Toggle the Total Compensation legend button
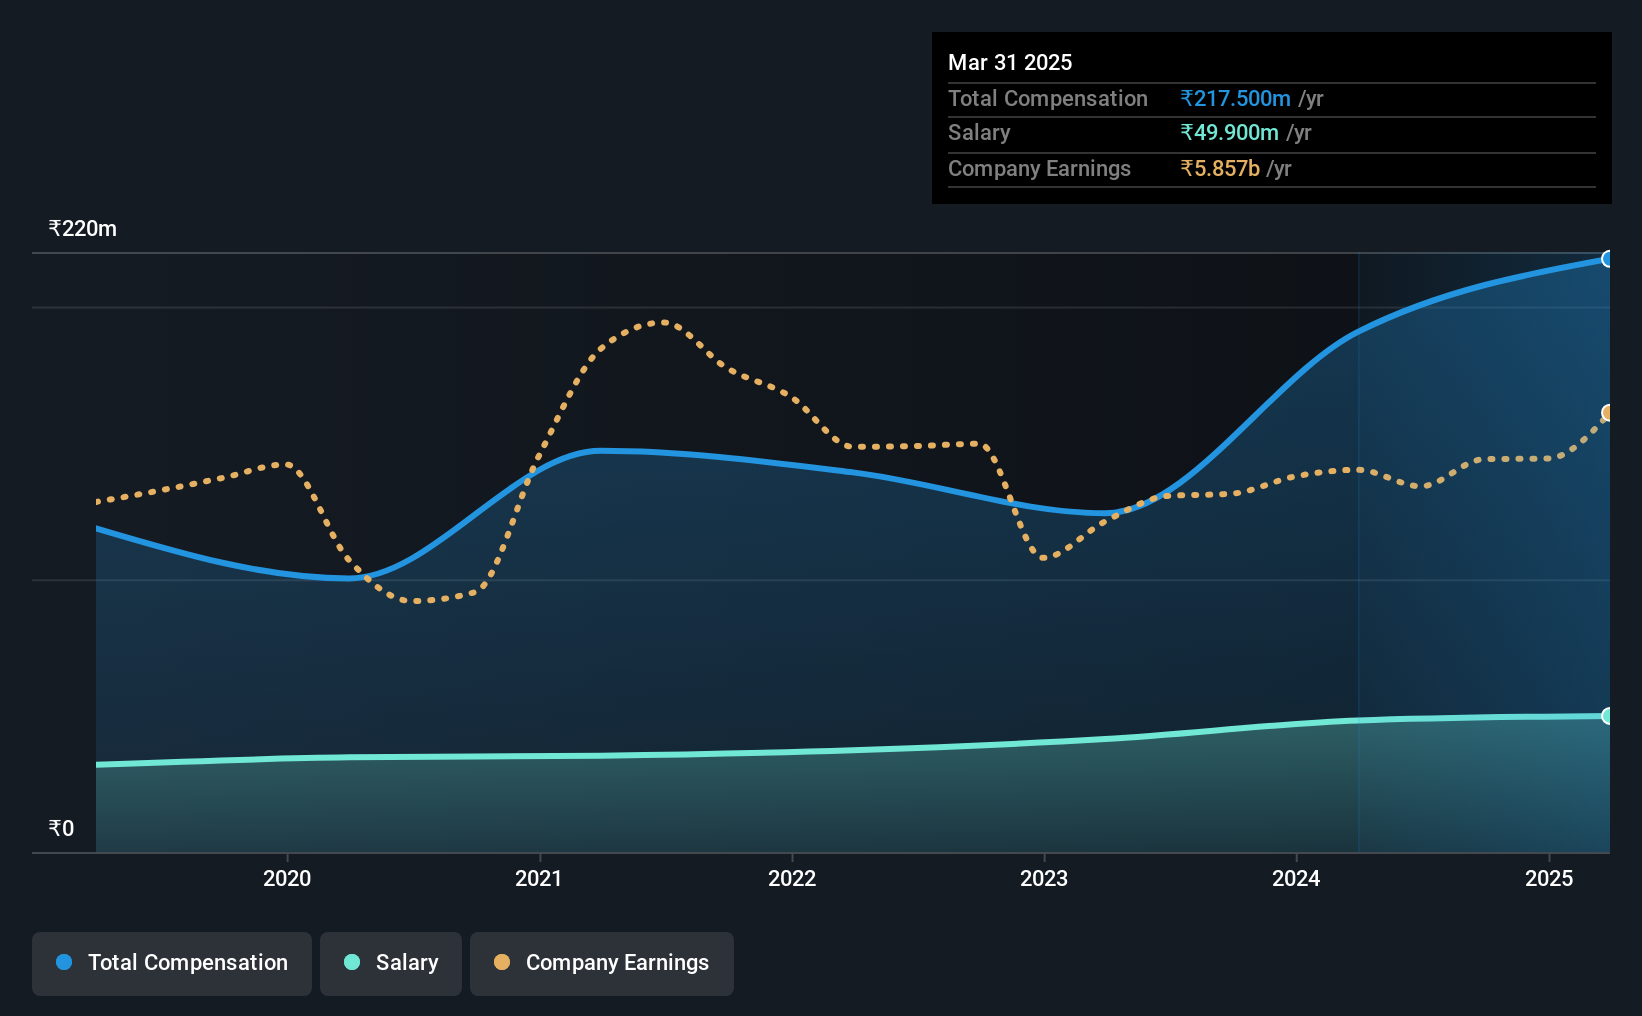1642x1016 pixels. [172, 963]
